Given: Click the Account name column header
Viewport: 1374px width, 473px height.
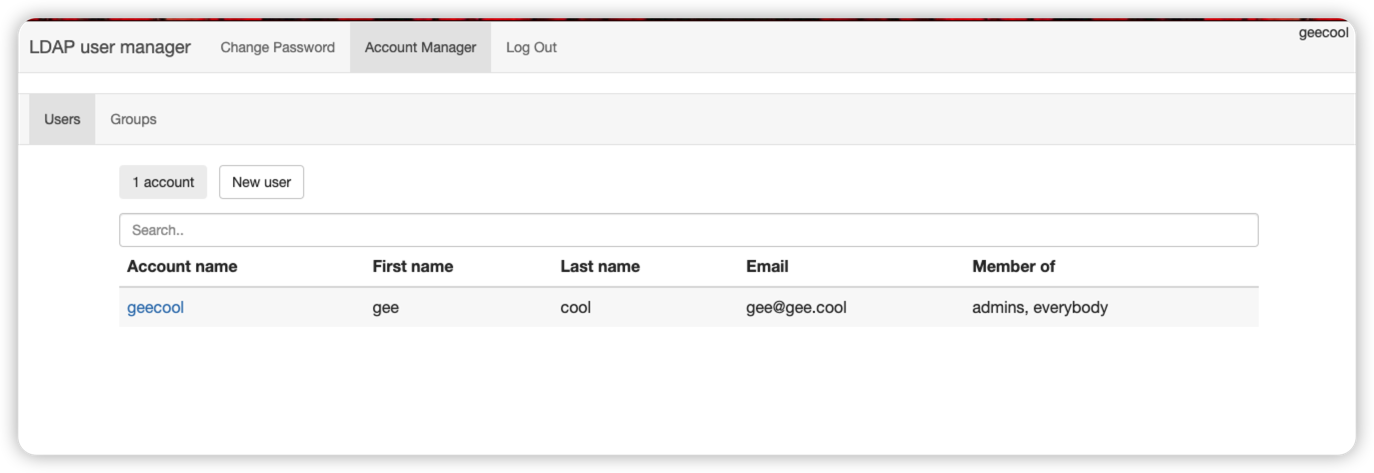Looking at the screenshot, I should tap(182, 266).
